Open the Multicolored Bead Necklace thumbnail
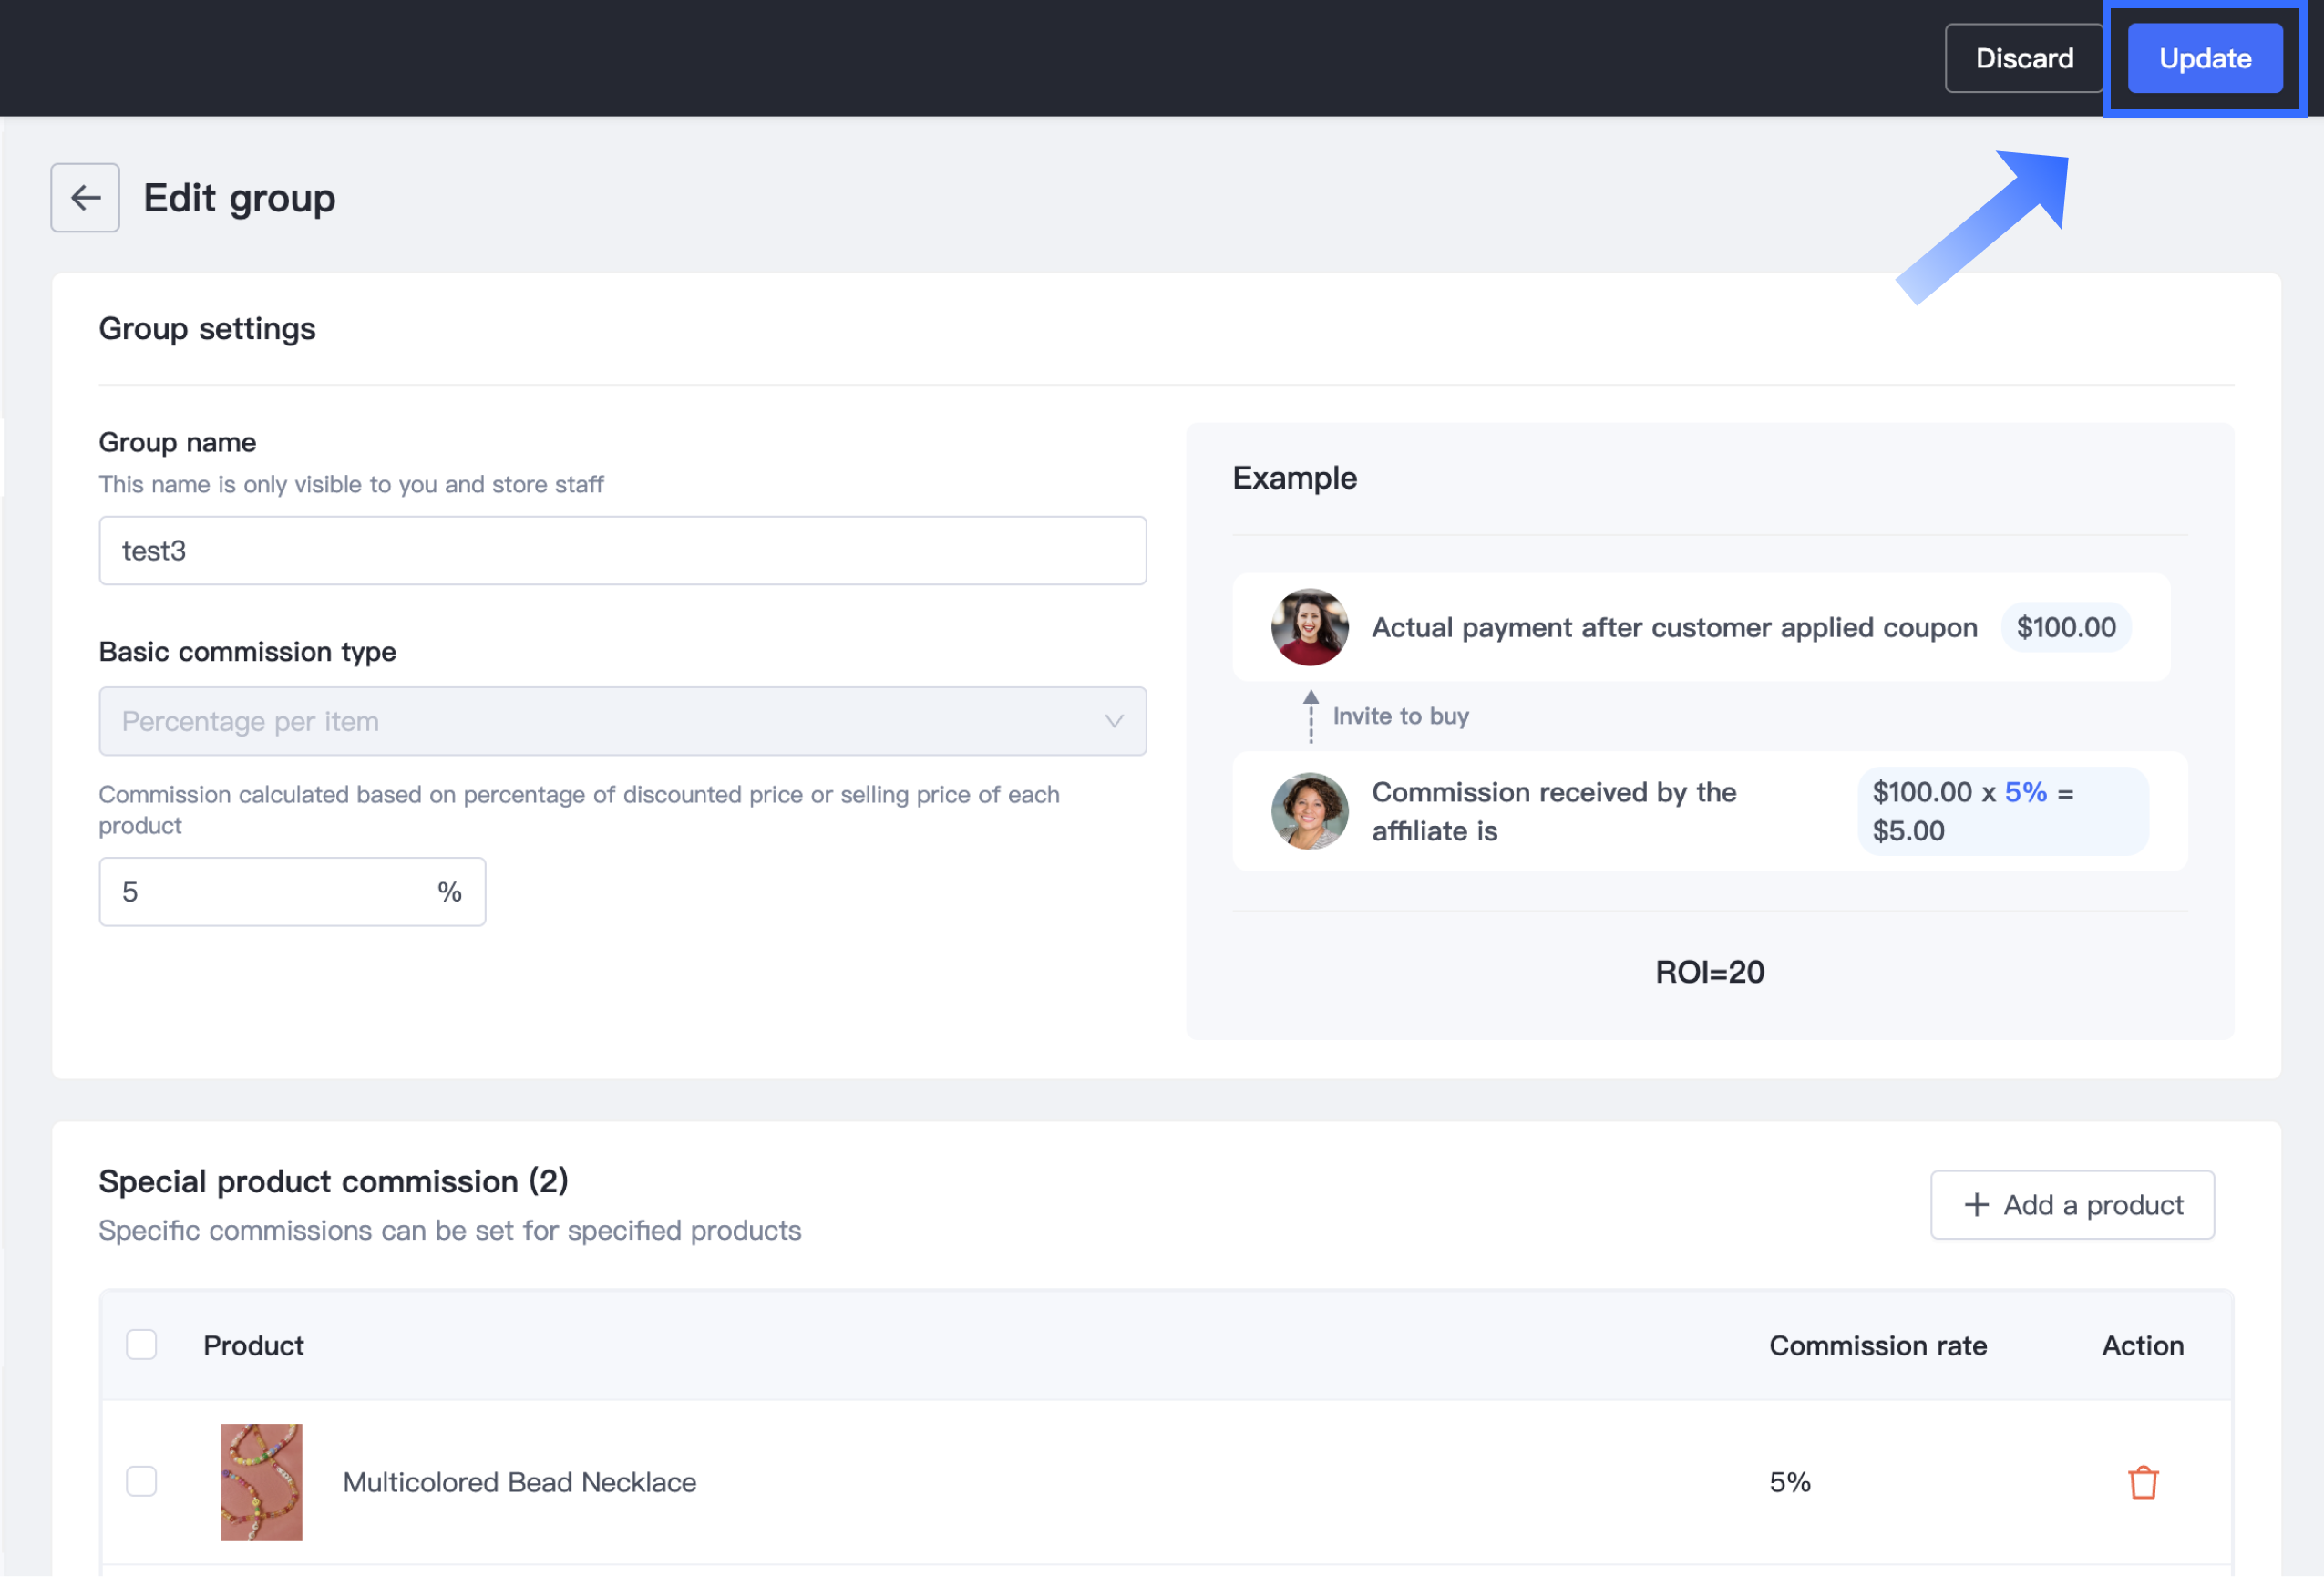2324x1577 pixels. [261, 1481]
